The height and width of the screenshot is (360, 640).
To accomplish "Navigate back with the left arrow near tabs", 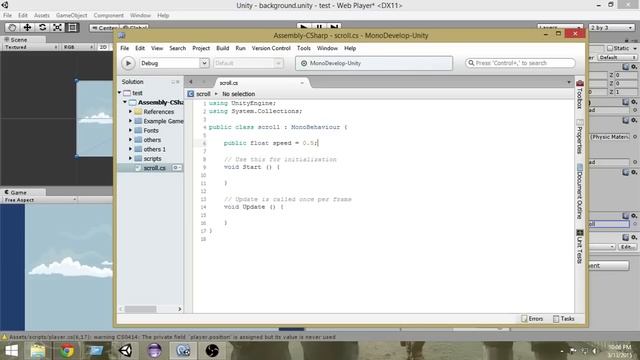I will (191, 82).
